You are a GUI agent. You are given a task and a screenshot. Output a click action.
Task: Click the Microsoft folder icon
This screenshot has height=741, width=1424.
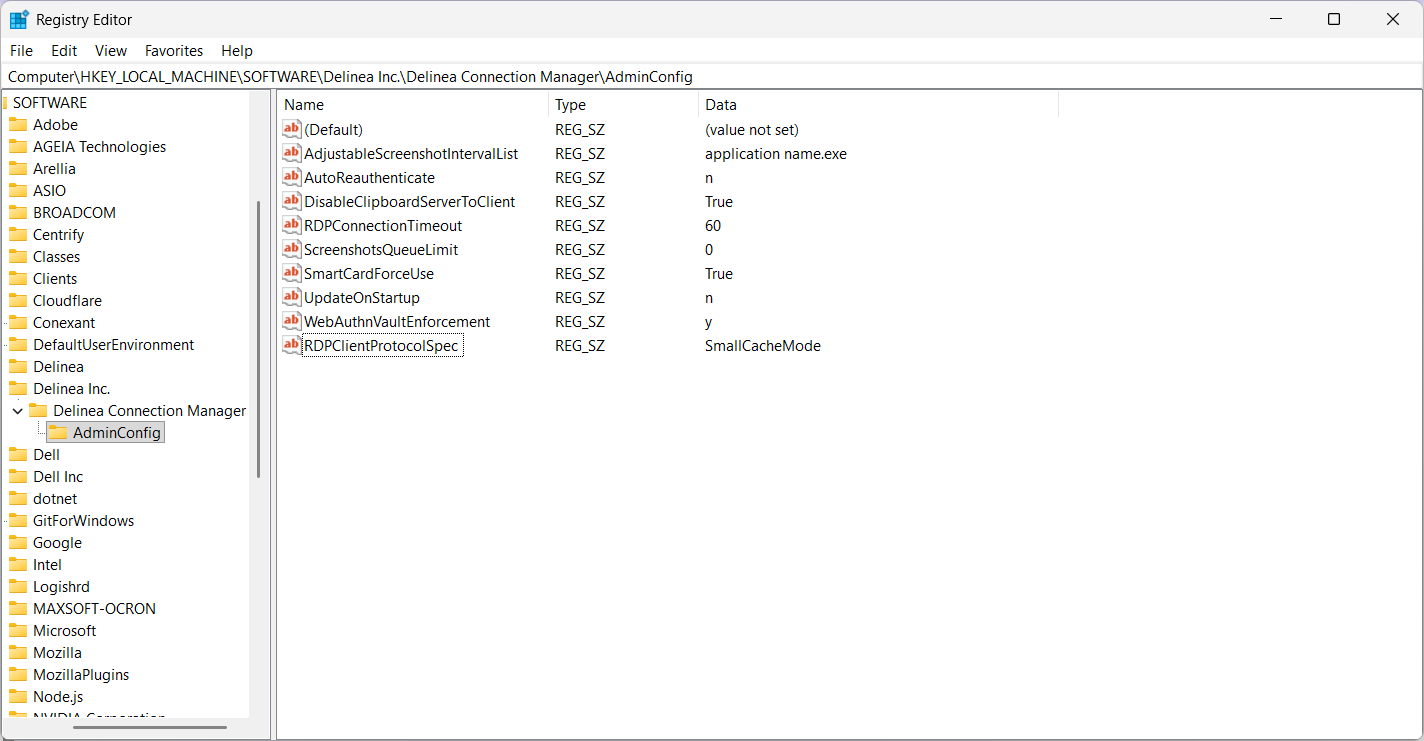18,631
